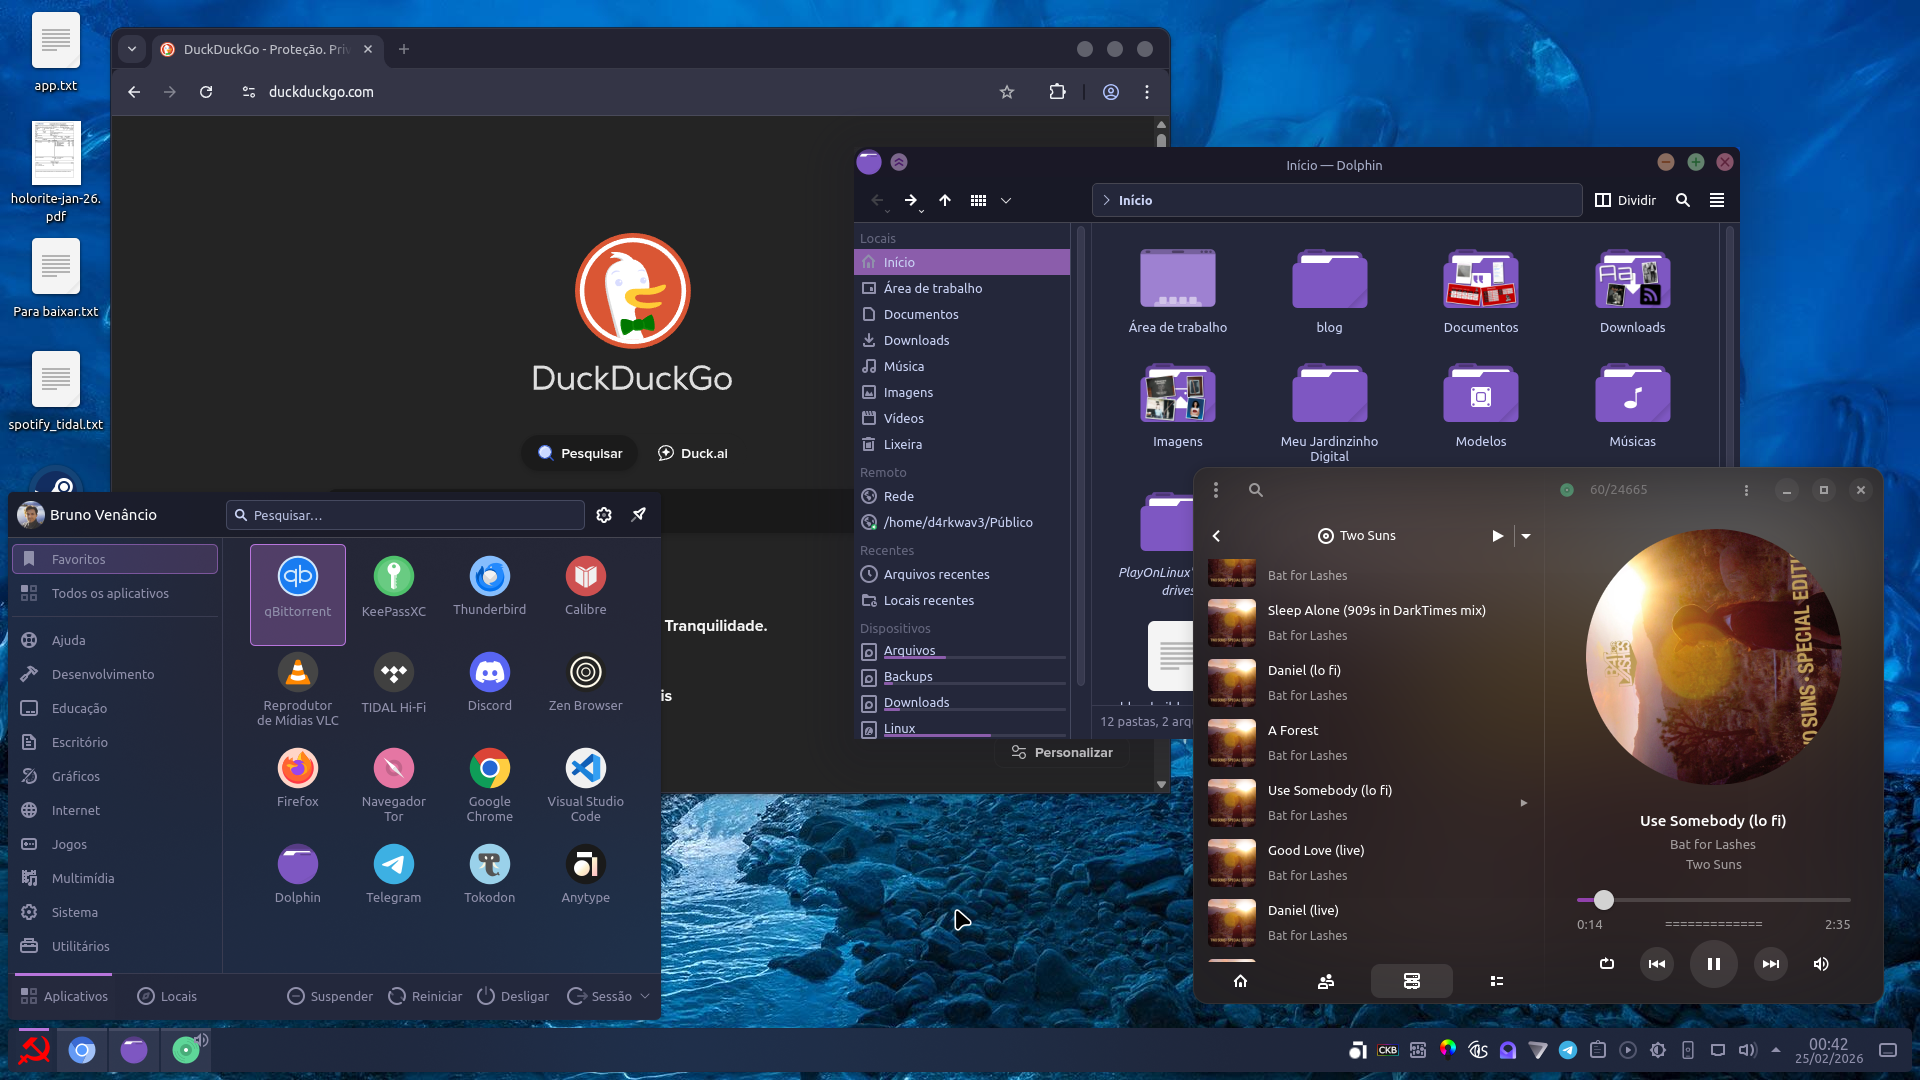Open Telegram from the system tray
The width and height of the screenshot is (1920, 1080).
tap(1566, 1051)
